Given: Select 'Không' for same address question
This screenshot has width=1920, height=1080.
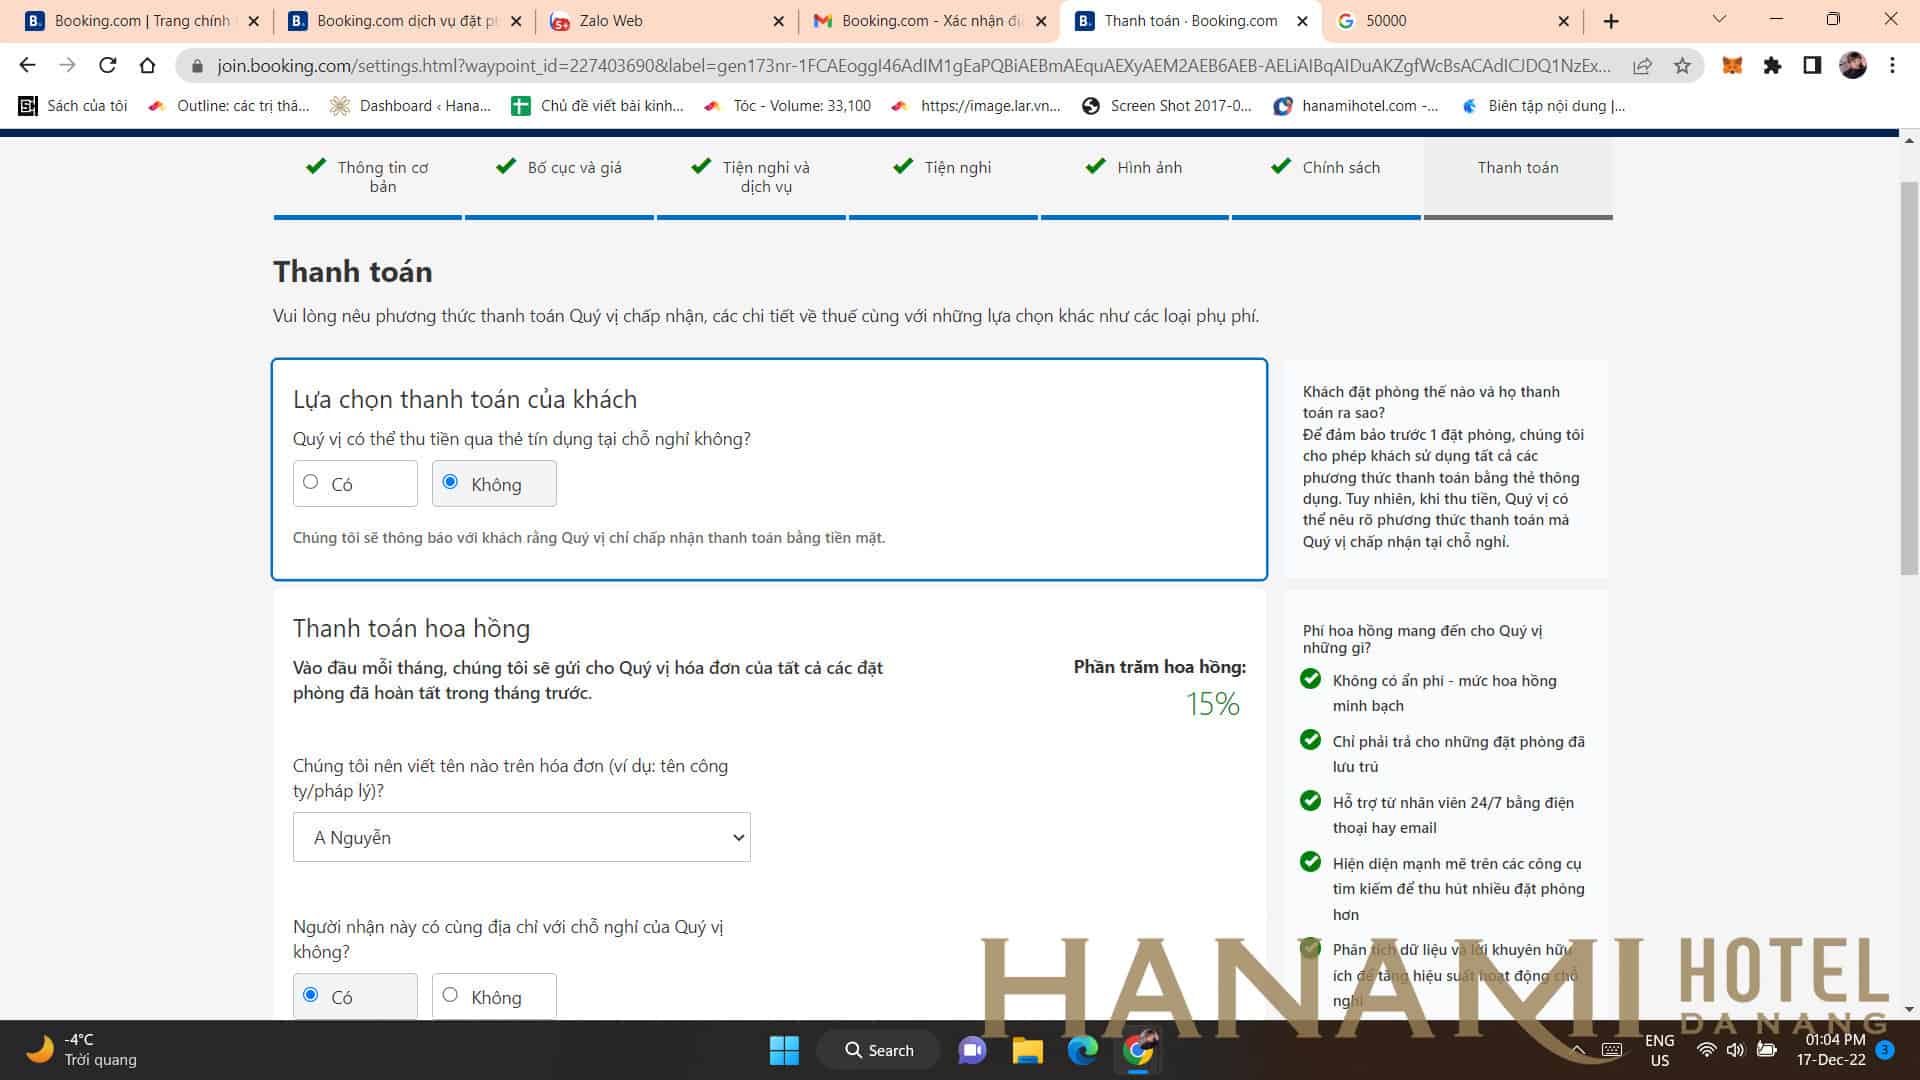Looking at the screenshot, I should click(450, 996).
